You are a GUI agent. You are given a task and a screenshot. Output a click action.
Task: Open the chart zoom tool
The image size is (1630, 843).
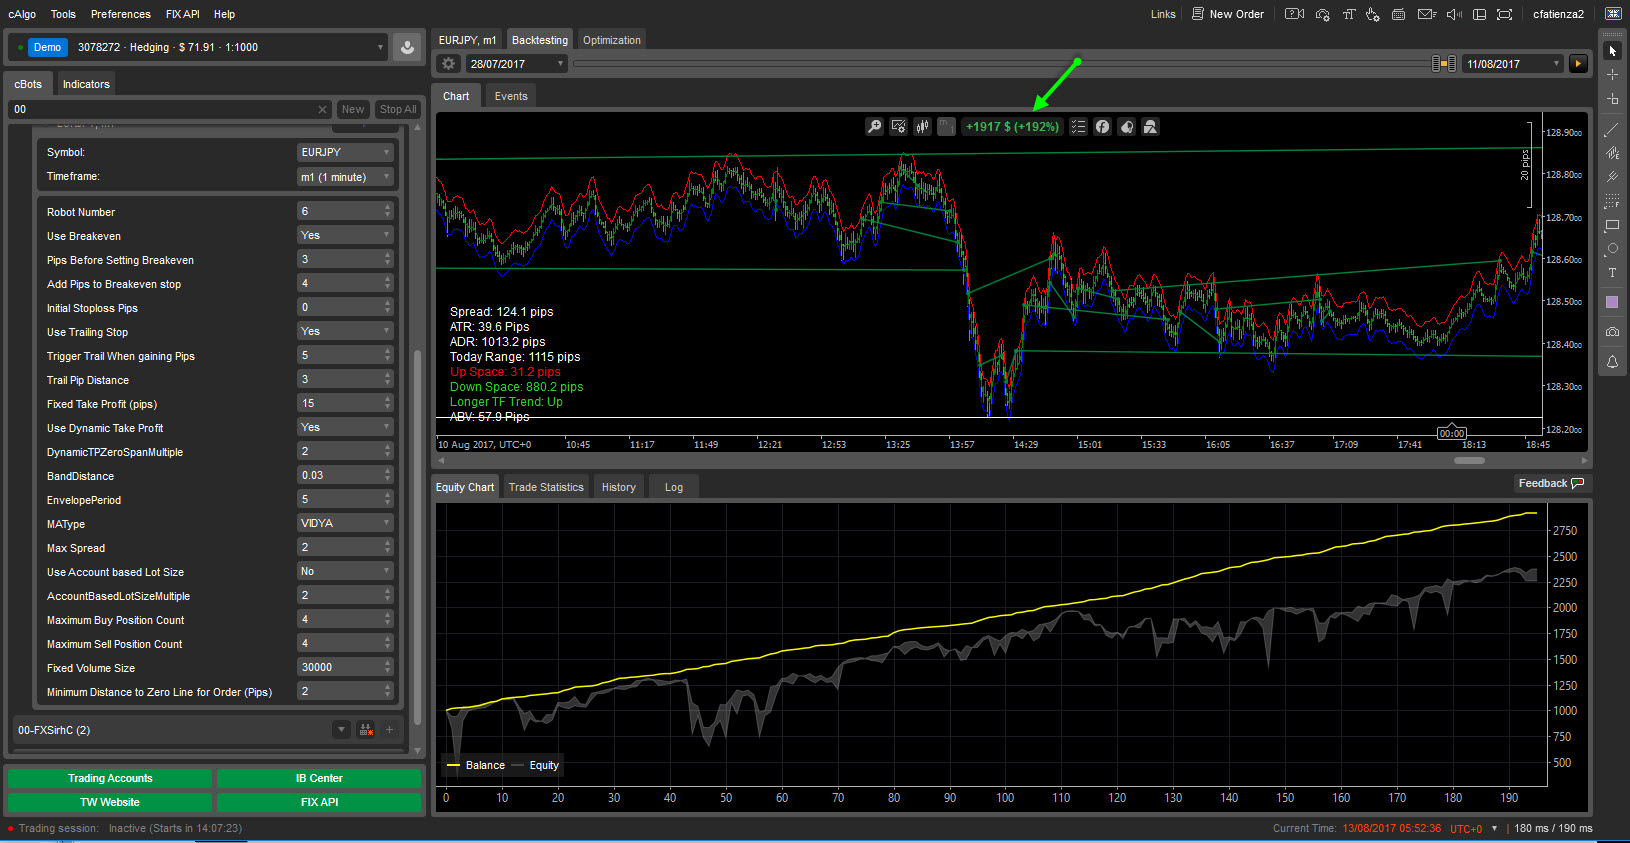874,127
